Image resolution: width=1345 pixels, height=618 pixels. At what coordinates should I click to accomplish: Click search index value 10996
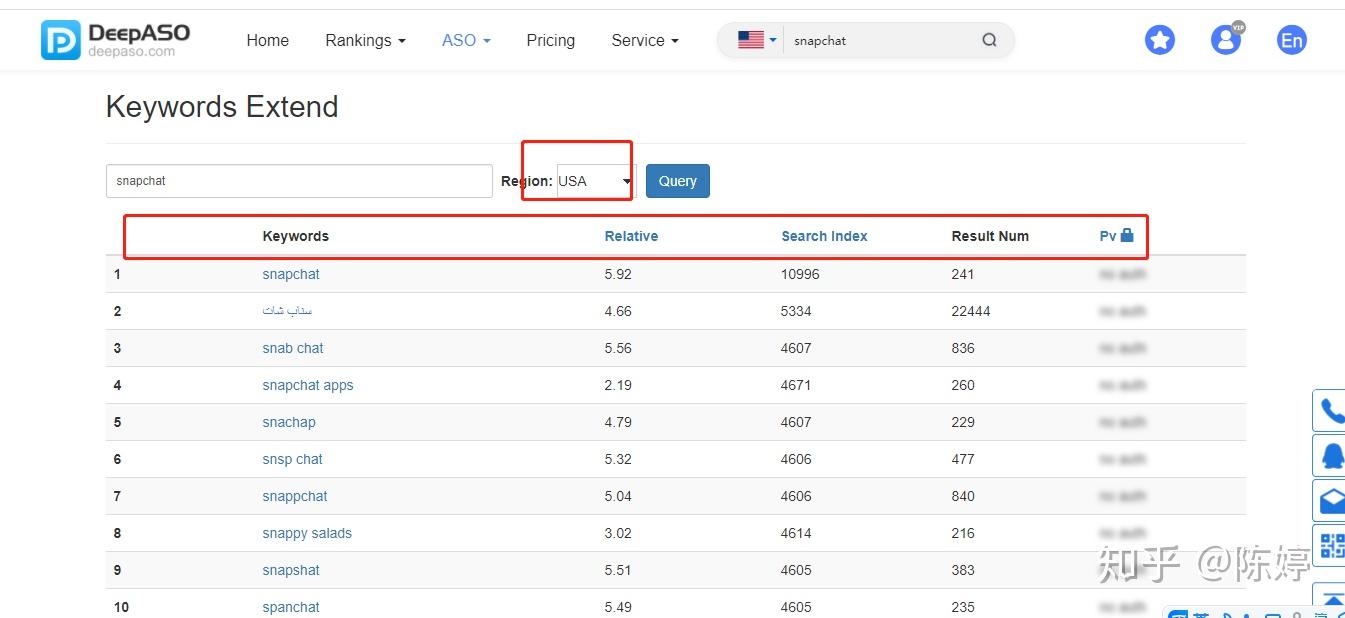coord(800,274)
